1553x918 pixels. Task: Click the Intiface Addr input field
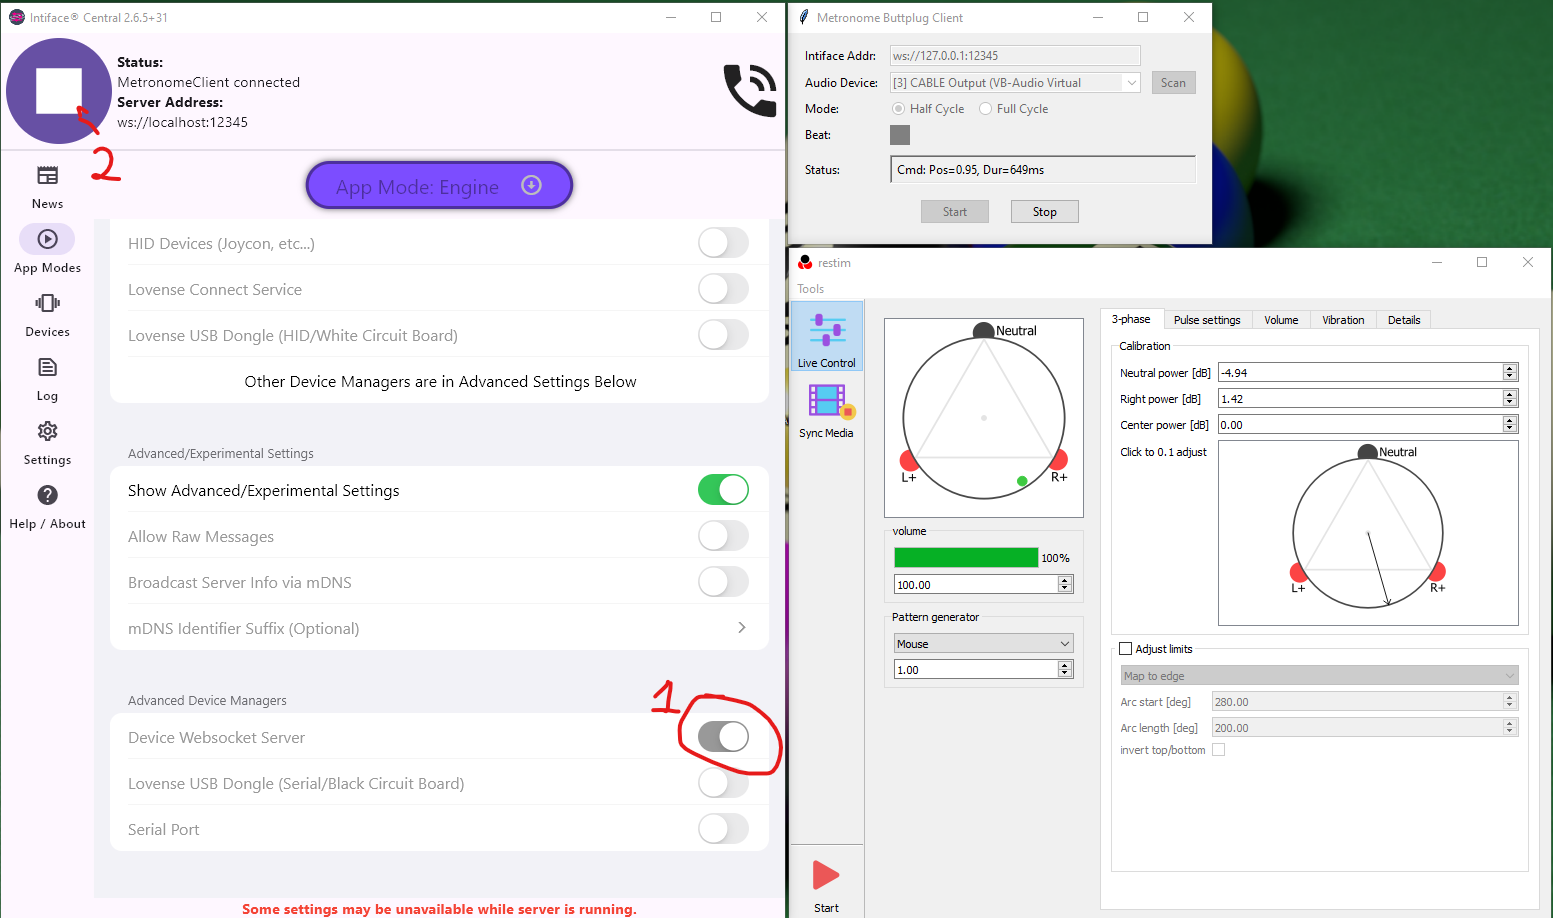tap(1015, 56)
